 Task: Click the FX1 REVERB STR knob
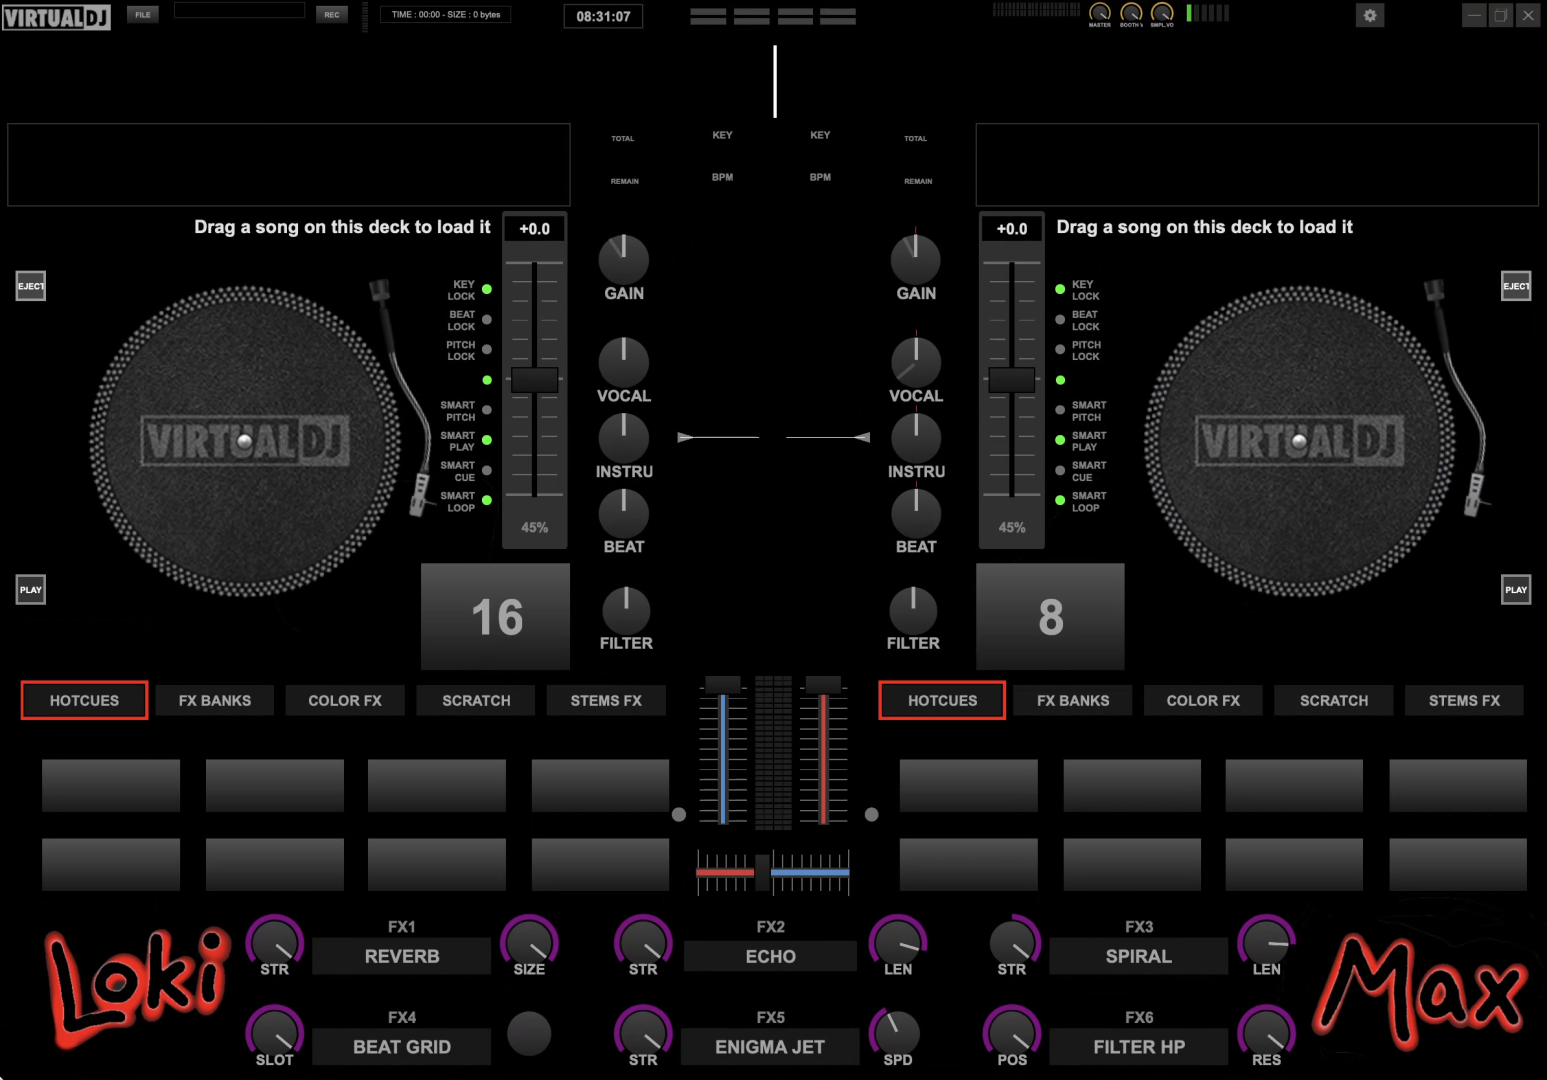tap(275, 941)
